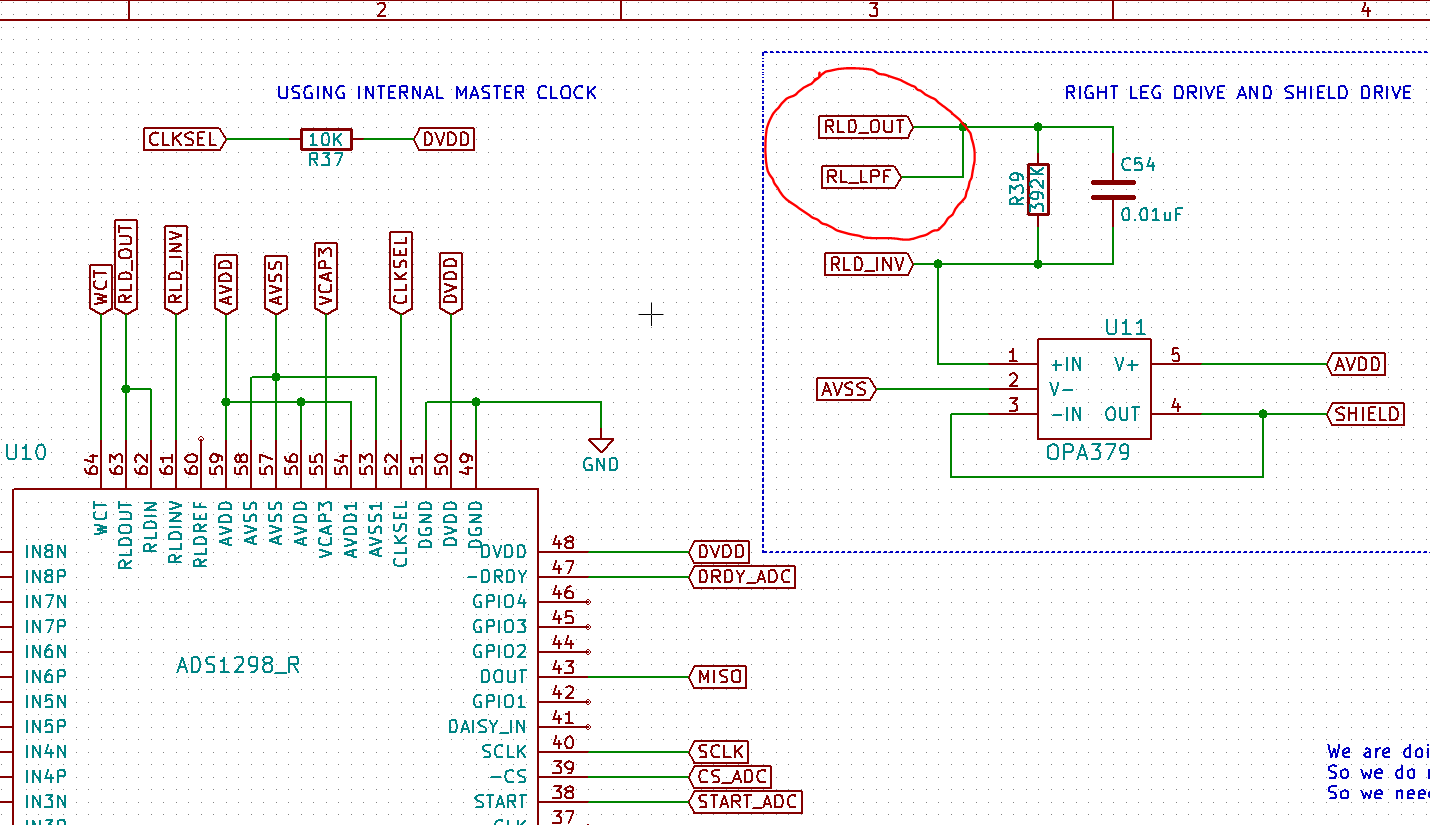Select the 10K resistor R37 symbol
Viewport: 1430px width, 825px height.
[325, 139]
